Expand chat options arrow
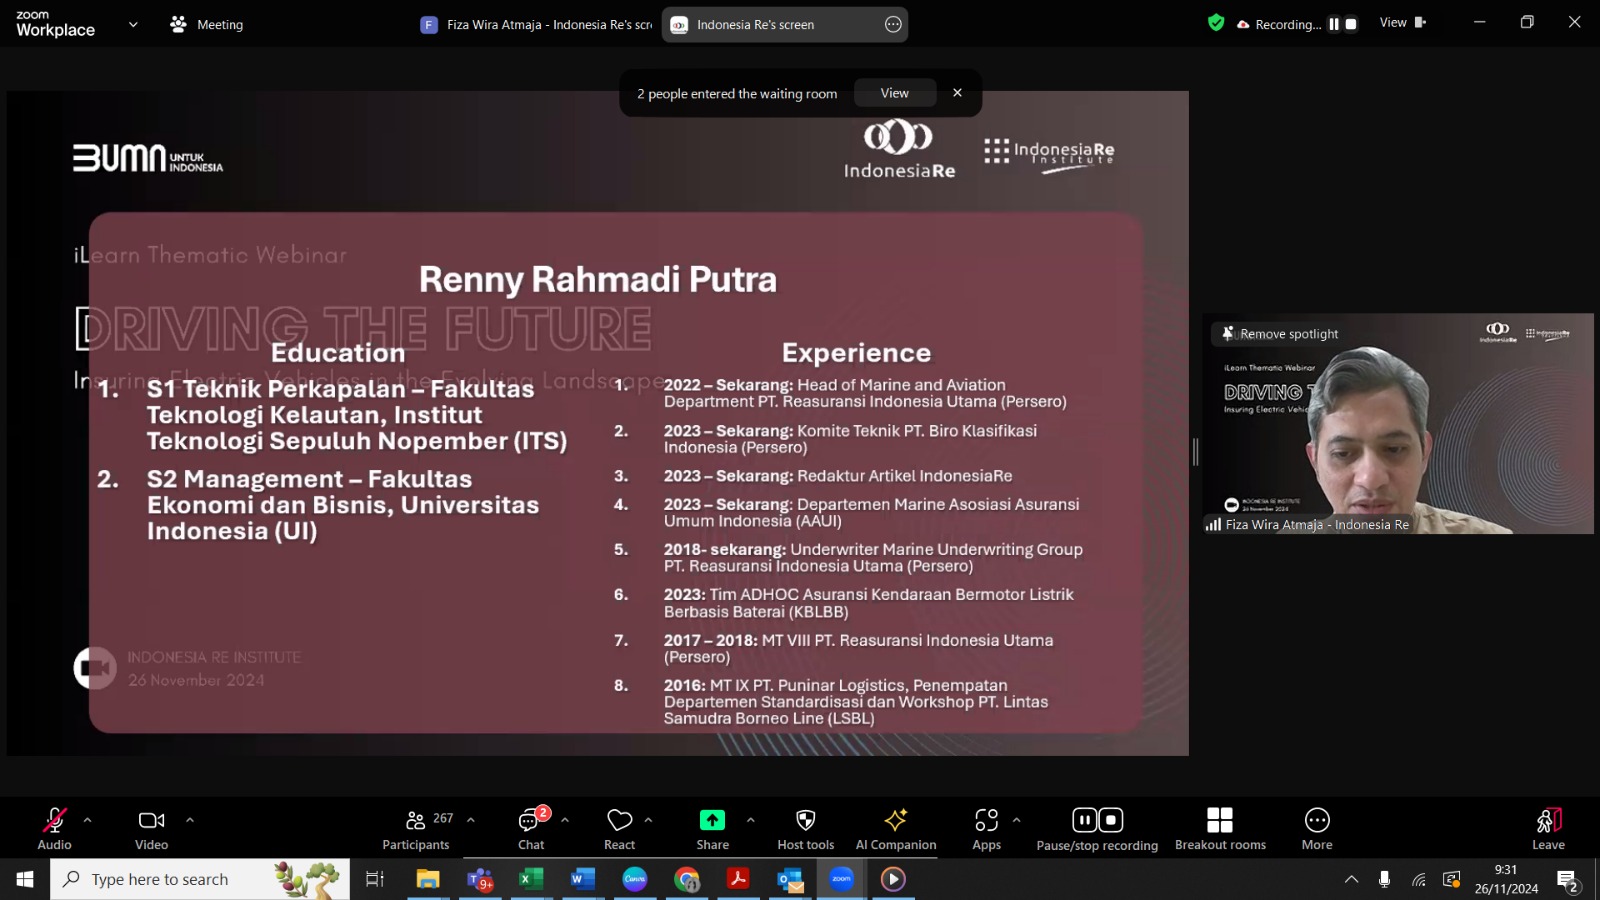 point(565,820)
